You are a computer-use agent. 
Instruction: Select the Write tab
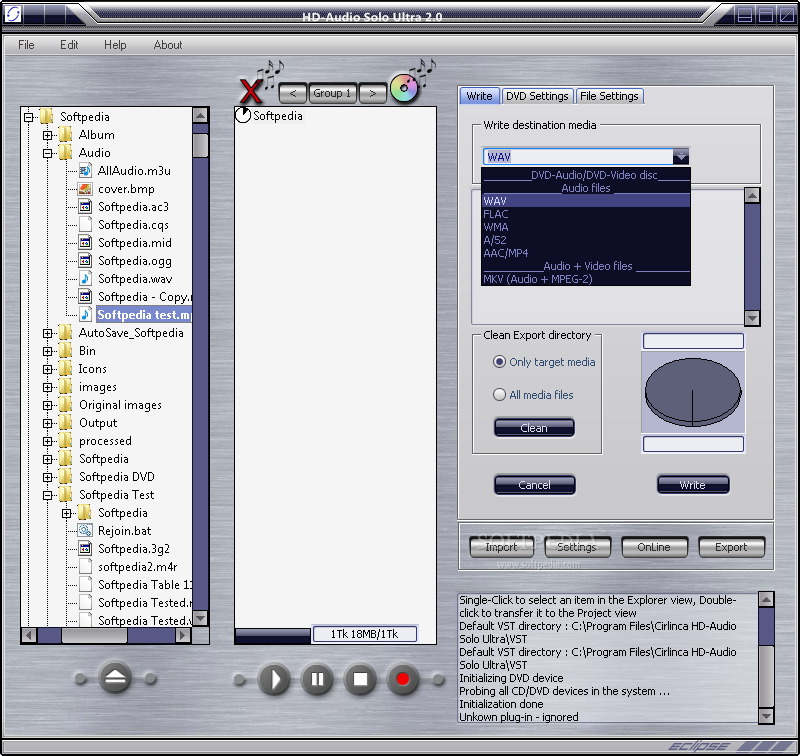pos(479,96)
